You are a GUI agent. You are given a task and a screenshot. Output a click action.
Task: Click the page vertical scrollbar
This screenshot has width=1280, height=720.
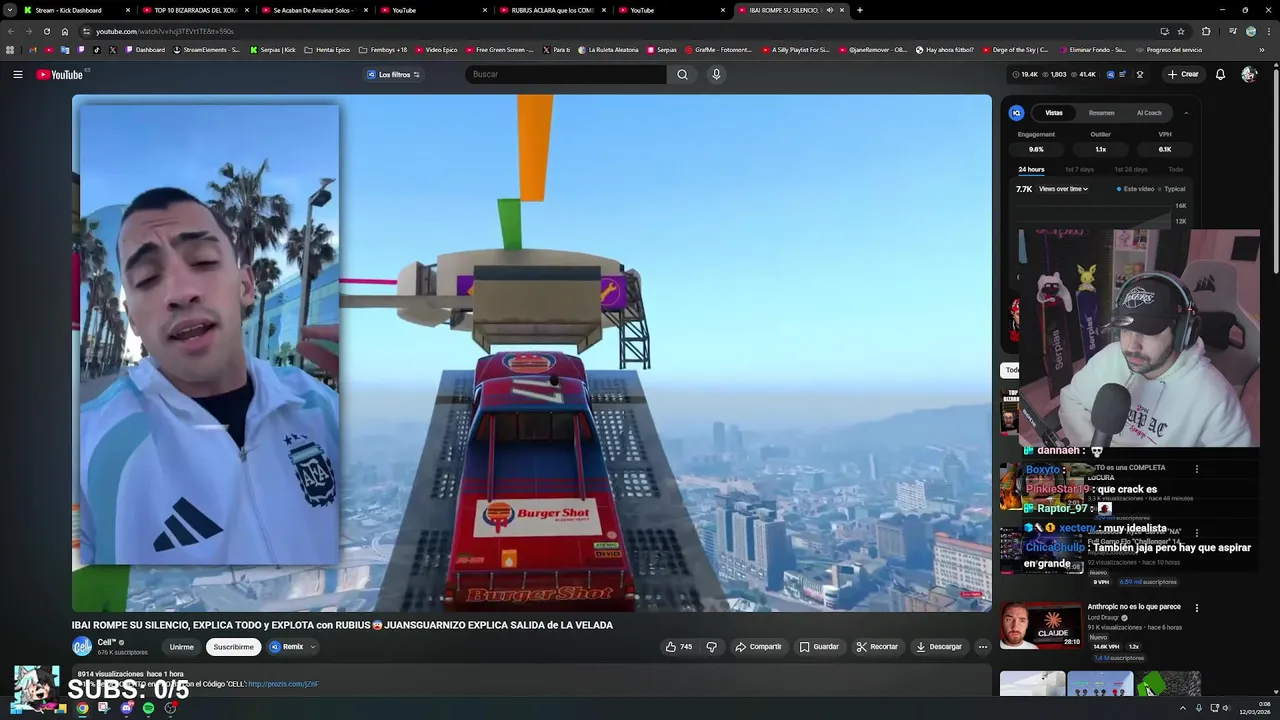click(x=1275, y=170)
